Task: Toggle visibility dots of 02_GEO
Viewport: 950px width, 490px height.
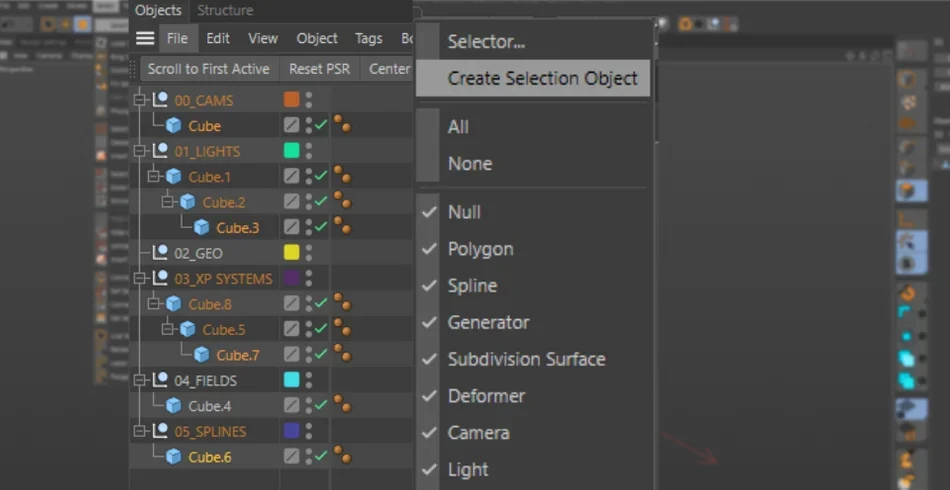Action: tap(309, 253)
